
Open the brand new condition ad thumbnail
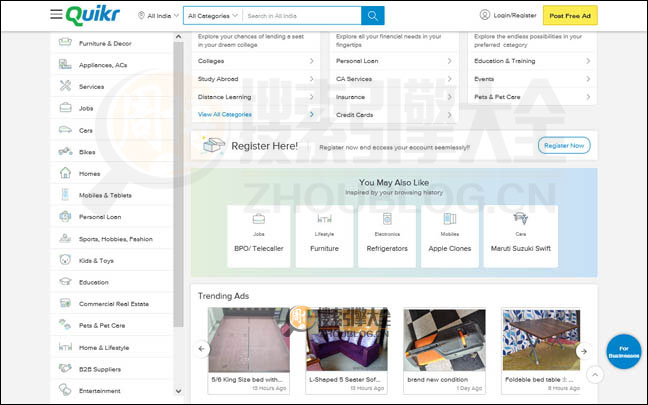(x=444, y=340)
